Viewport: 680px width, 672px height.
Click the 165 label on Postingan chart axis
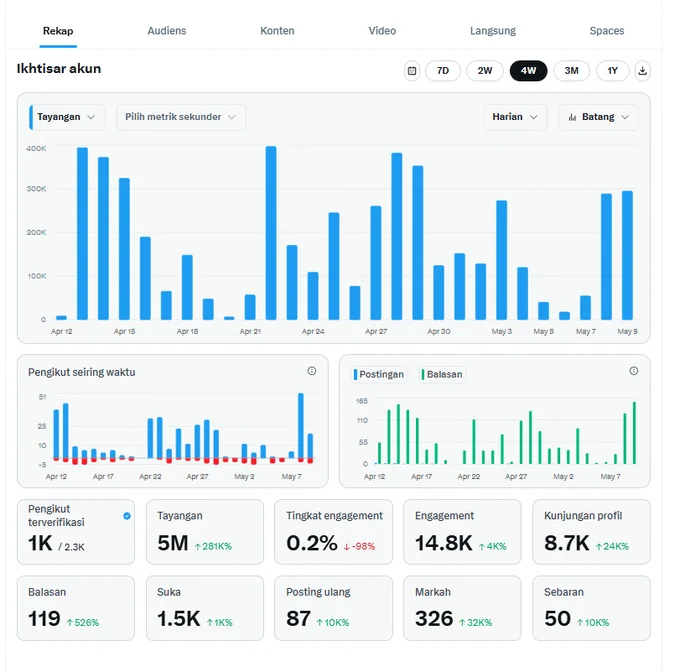362,401
